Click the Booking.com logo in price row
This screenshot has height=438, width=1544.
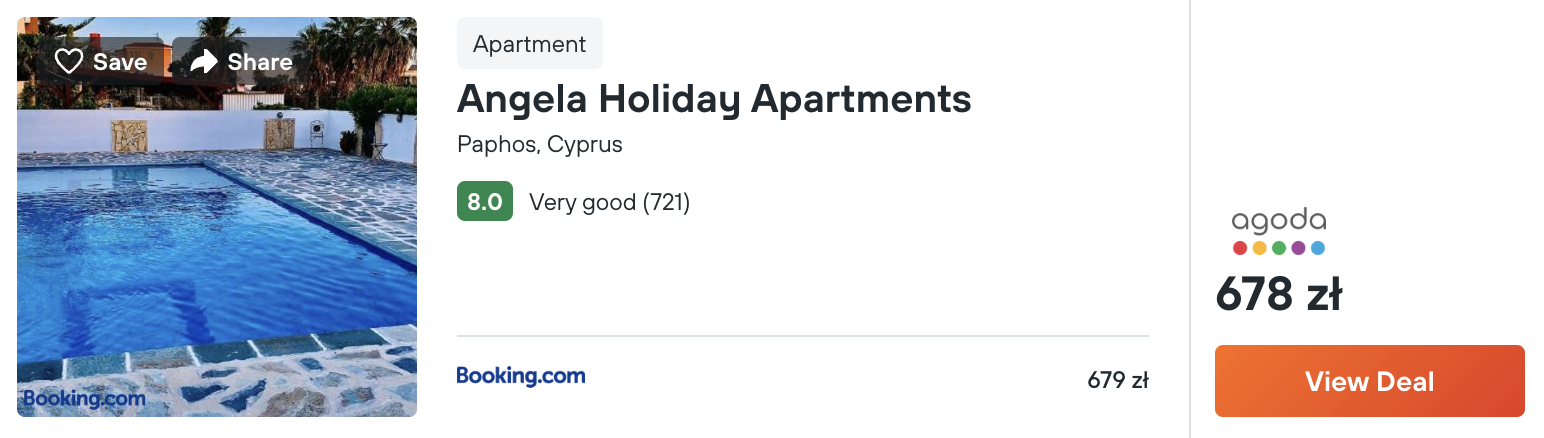pos(521,376)
